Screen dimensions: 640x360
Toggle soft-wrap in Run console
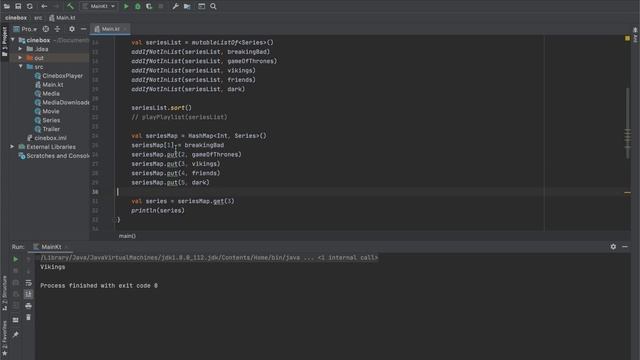(x=29, y=282)
